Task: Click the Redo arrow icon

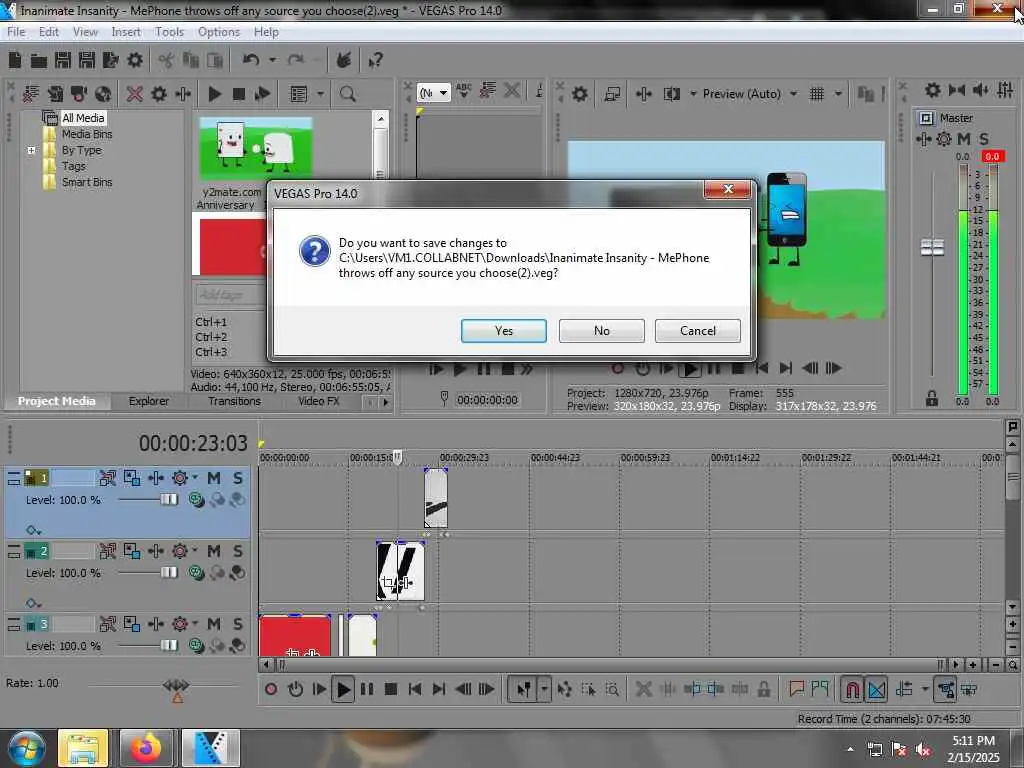Action: tap(296, 60)
